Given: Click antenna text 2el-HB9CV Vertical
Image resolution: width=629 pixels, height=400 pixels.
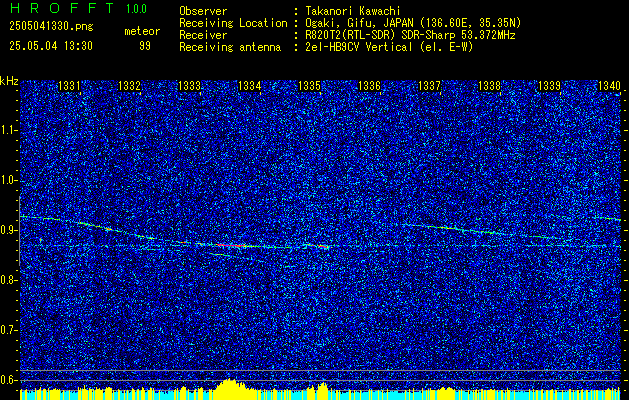Looking at the screenshot, I should pos(359,47).
